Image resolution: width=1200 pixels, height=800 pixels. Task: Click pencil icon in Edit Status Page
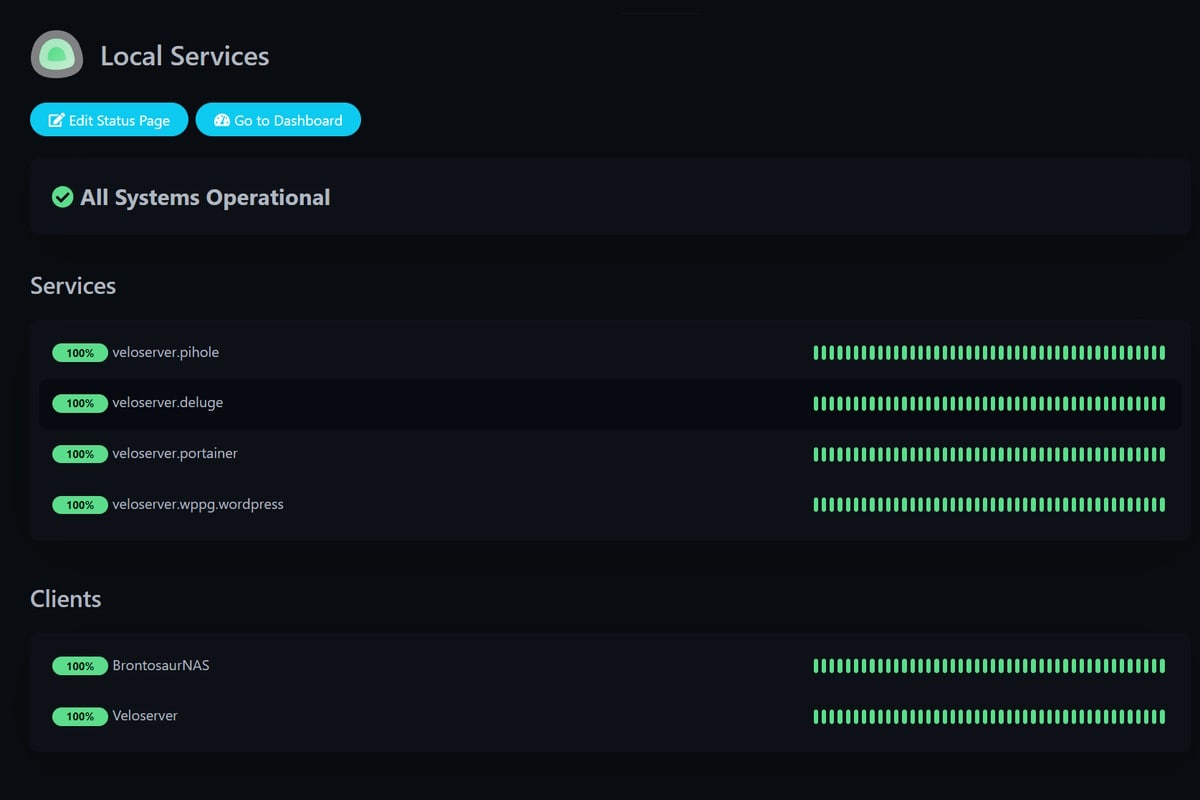(x=57, y=120)
